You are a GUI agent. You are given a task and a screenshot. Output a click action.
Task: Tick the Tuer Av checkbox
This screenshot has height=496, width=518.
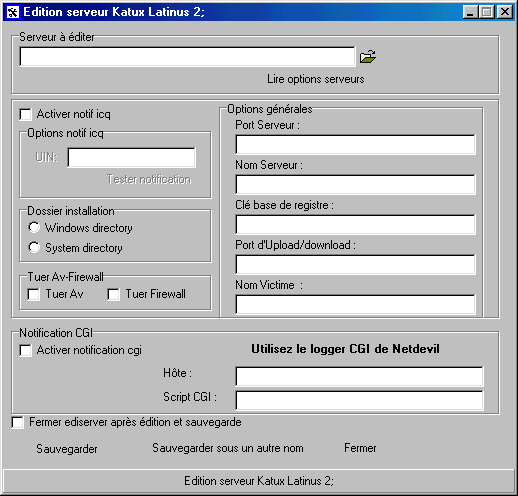[x=34, y=294]
